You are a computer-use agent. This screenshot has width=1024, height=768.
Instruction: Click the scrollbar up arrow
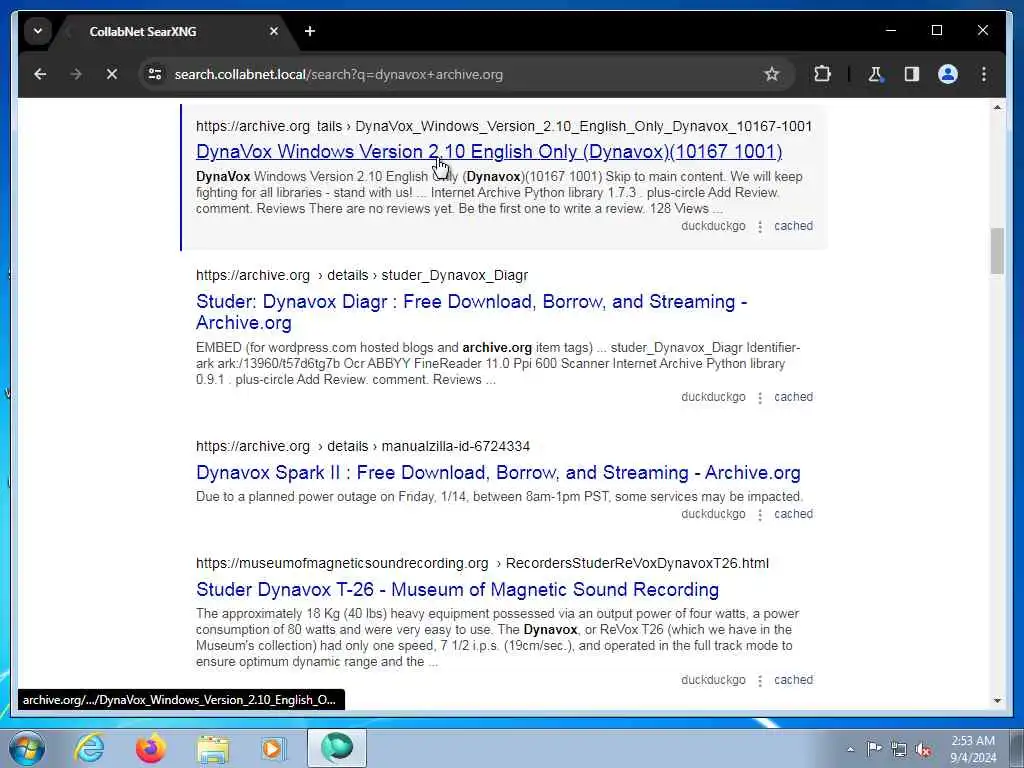pos(997,107)
